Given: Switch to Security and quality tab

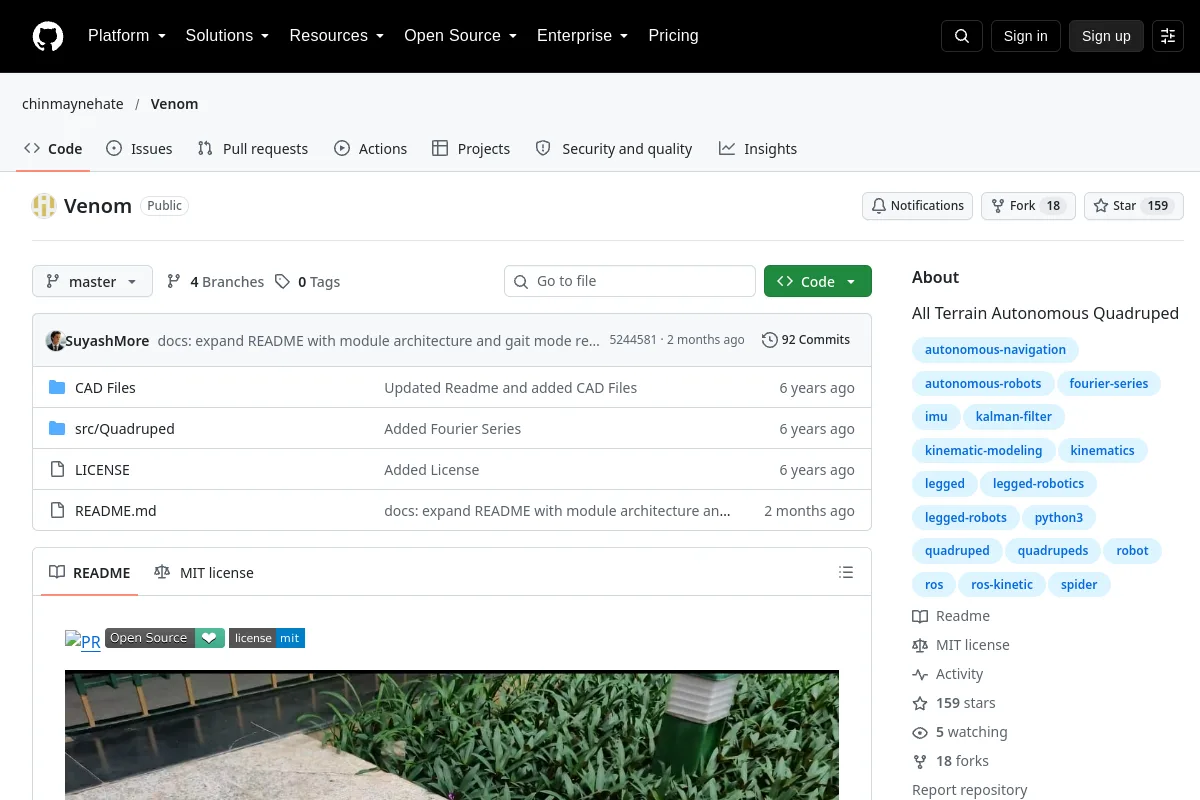Looking at the screenshot, I should (614, 149).
